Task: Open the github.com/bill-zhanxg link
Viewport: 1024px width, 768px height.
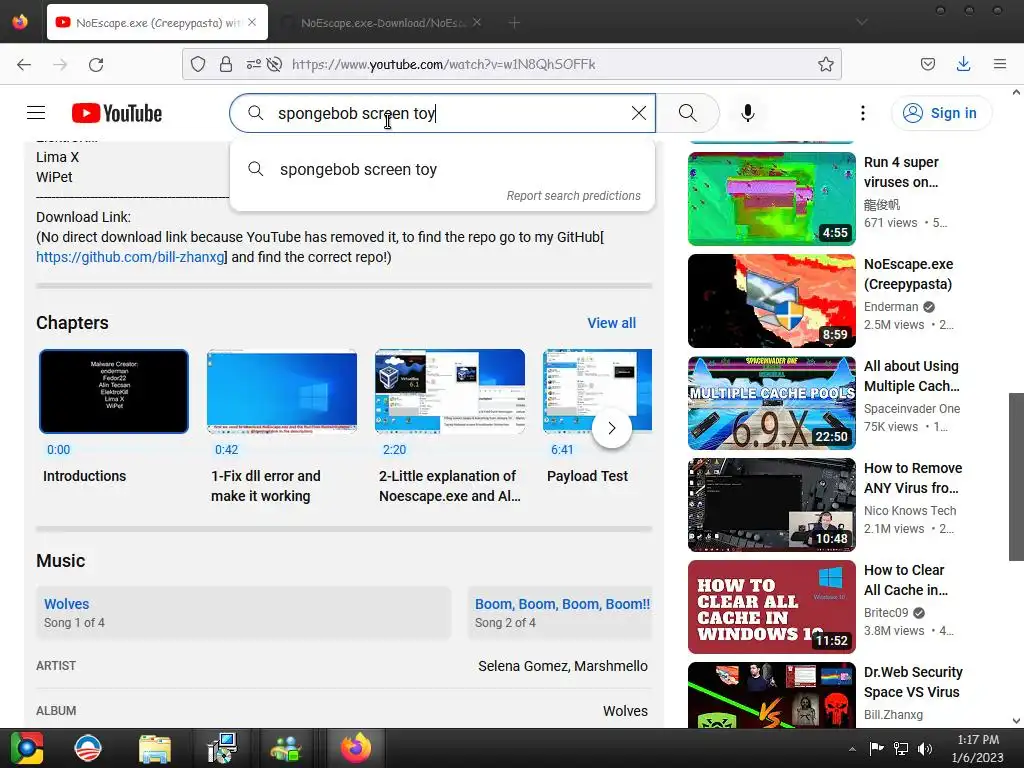Action: click(130, 257)
